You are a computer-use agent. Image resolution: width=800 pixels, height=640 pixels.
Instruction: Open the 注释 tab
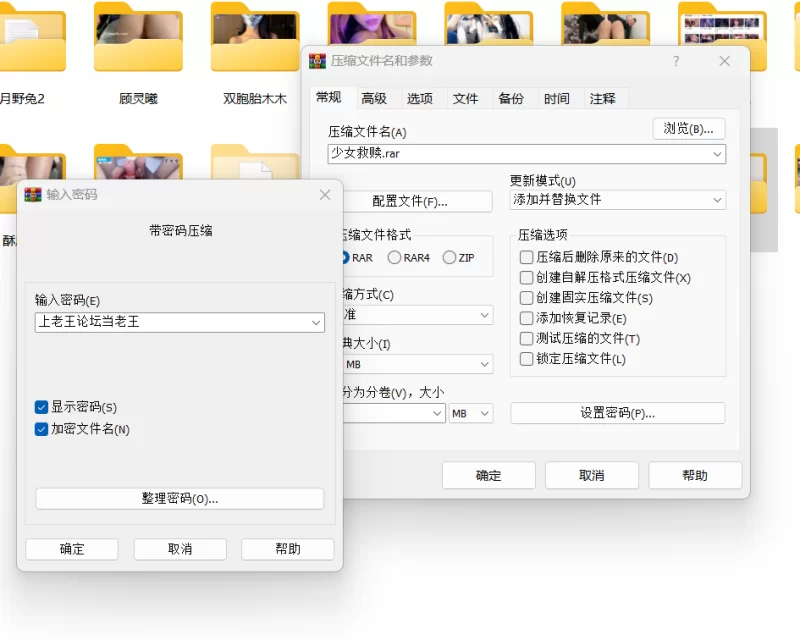click(x=603, y=99)
